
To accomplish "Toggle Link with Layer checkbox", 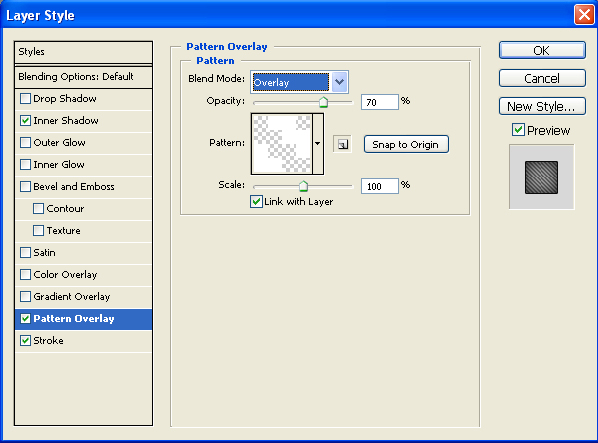I will tap(256, 201).
